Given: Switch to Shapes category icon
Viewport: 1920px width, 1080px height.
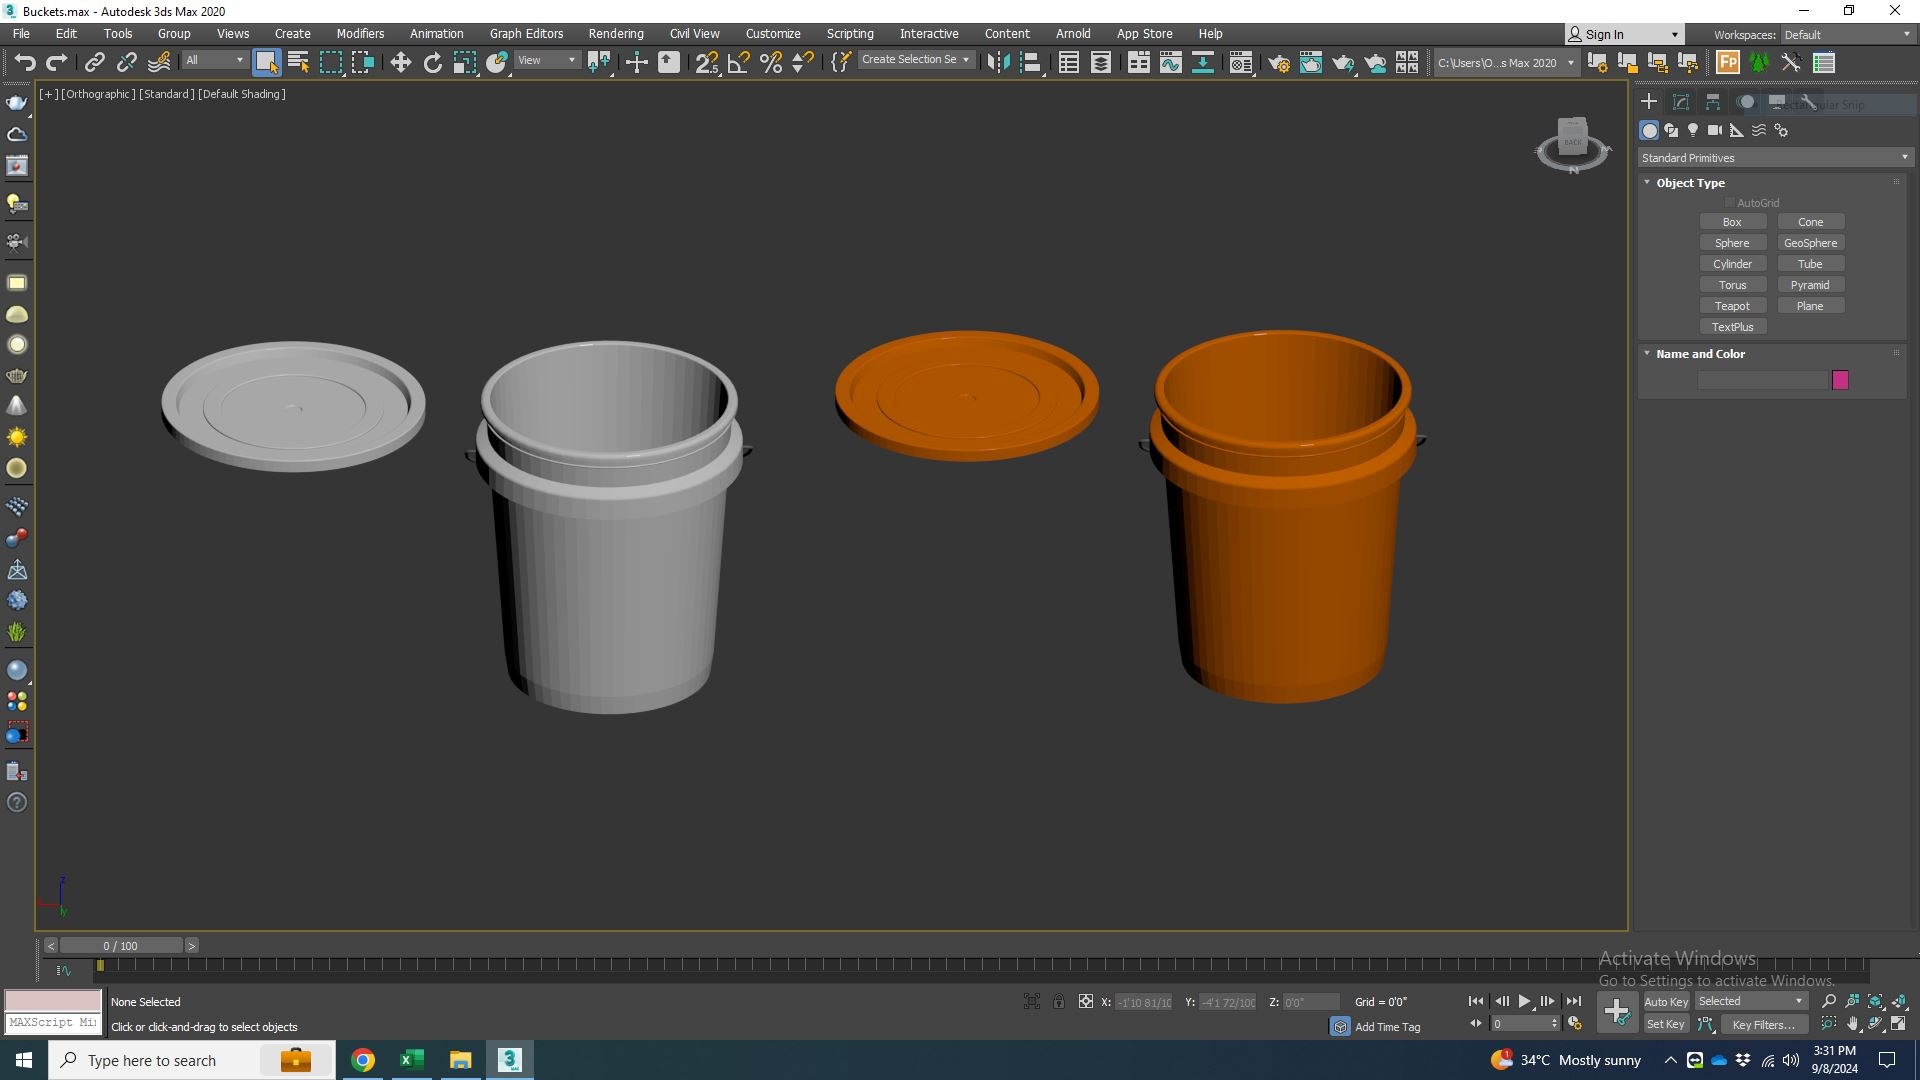Looking at the screenshot, I should coord(1671,130).
